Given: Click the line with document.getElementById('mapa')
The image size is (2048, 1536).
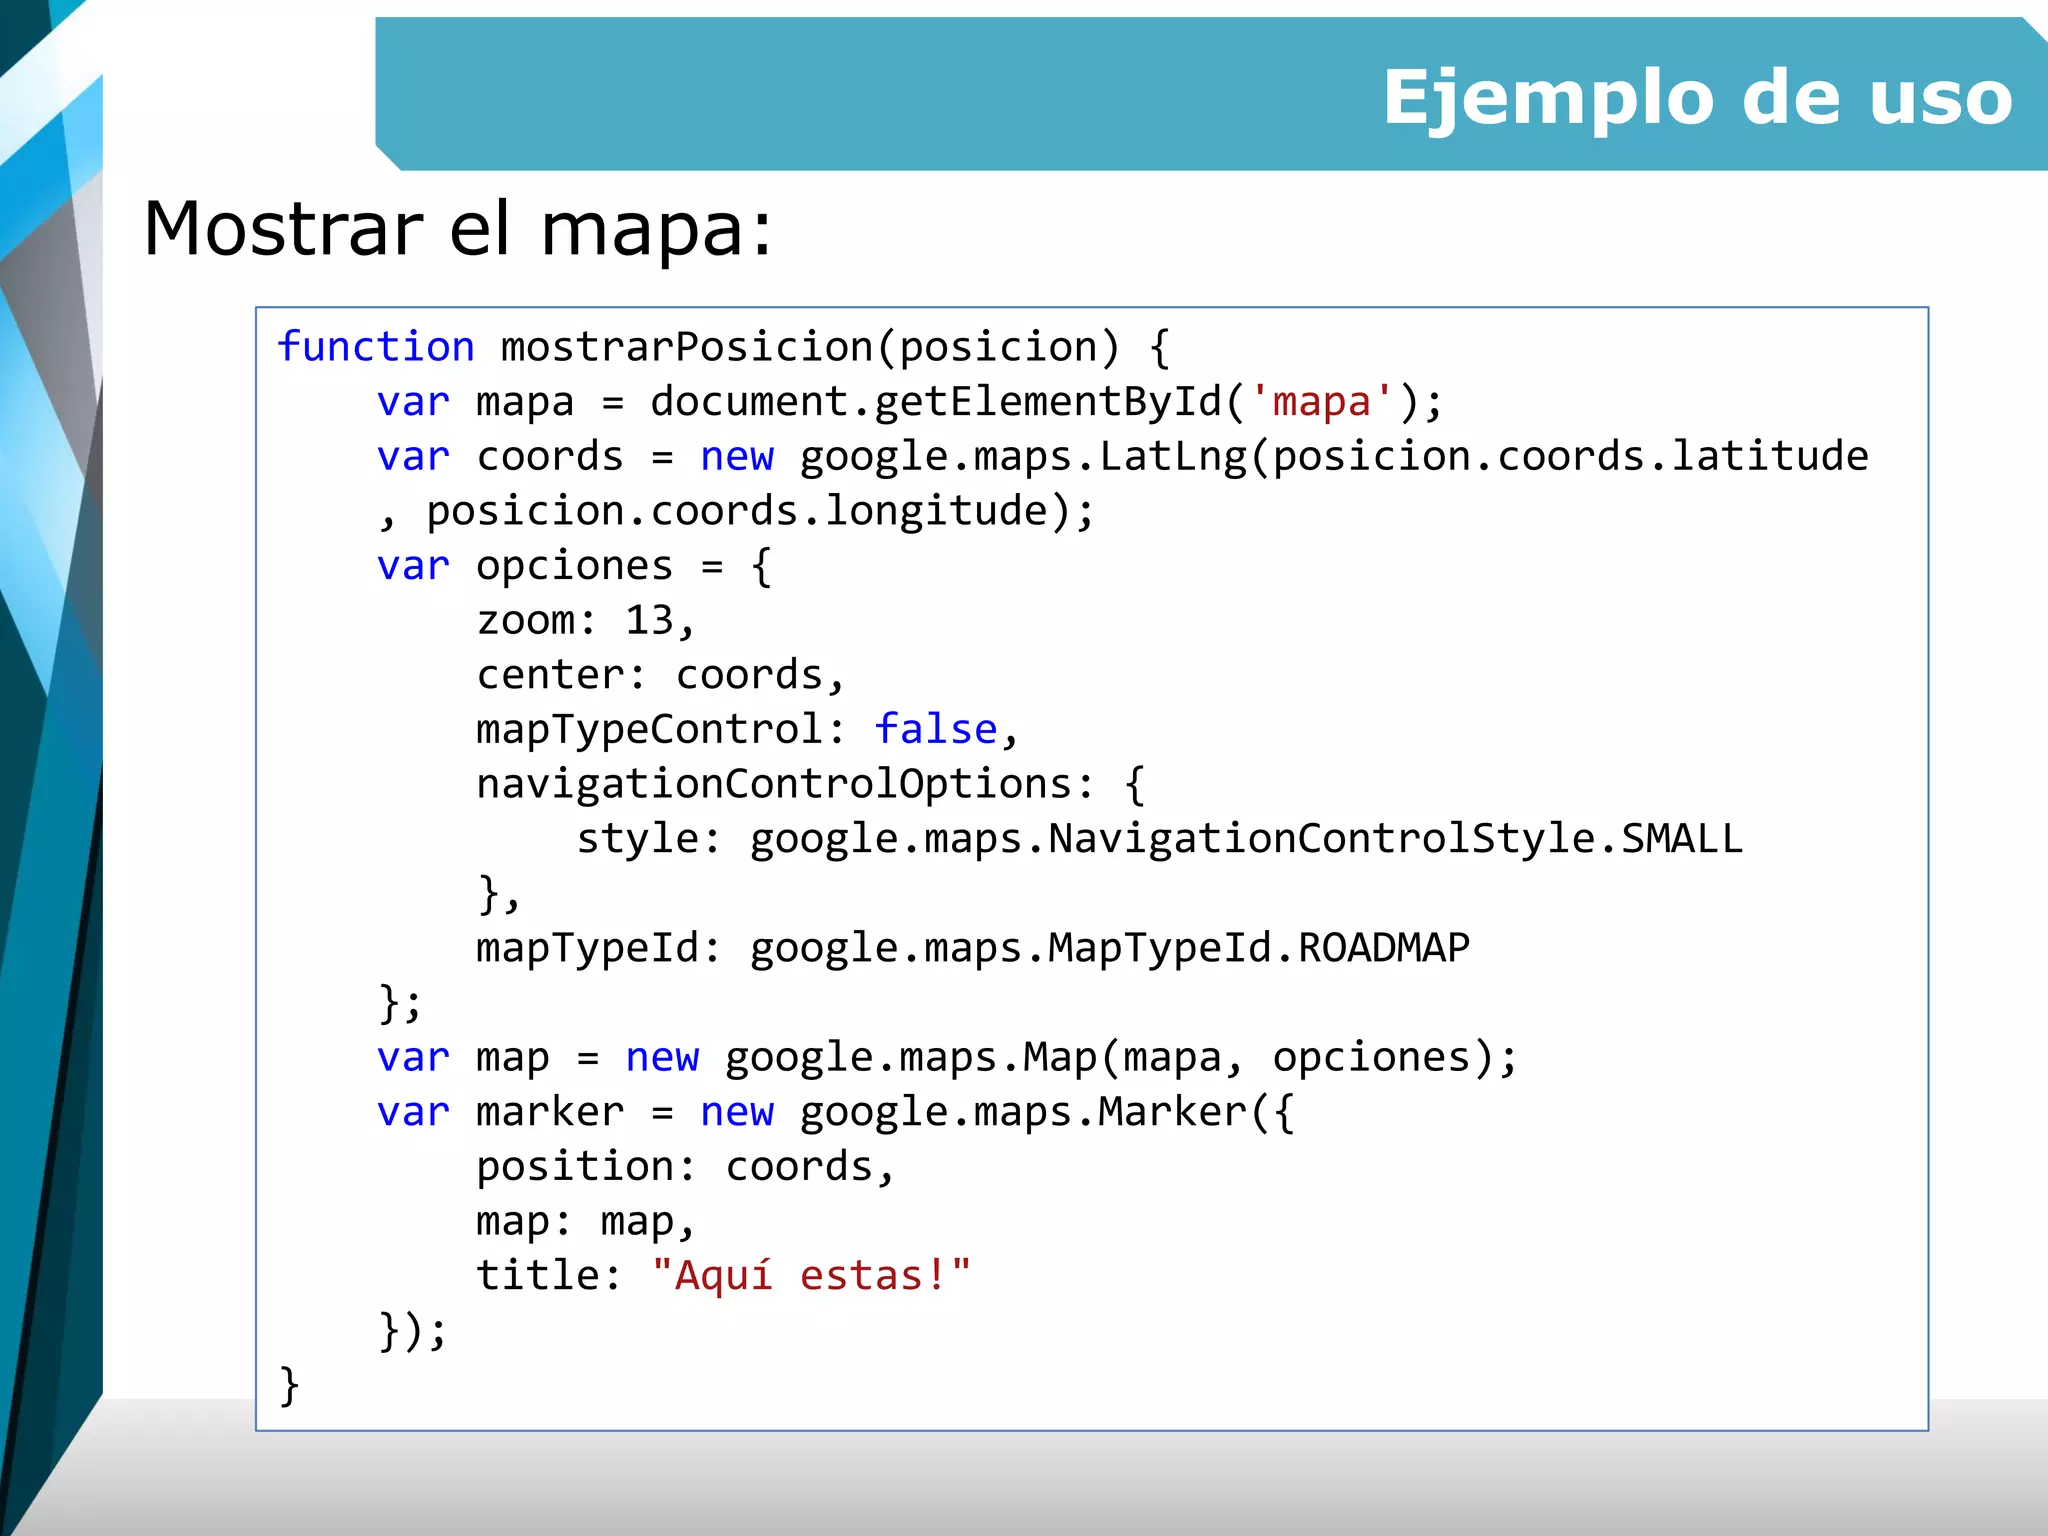Looking at the screenshot, I should 910,402.
